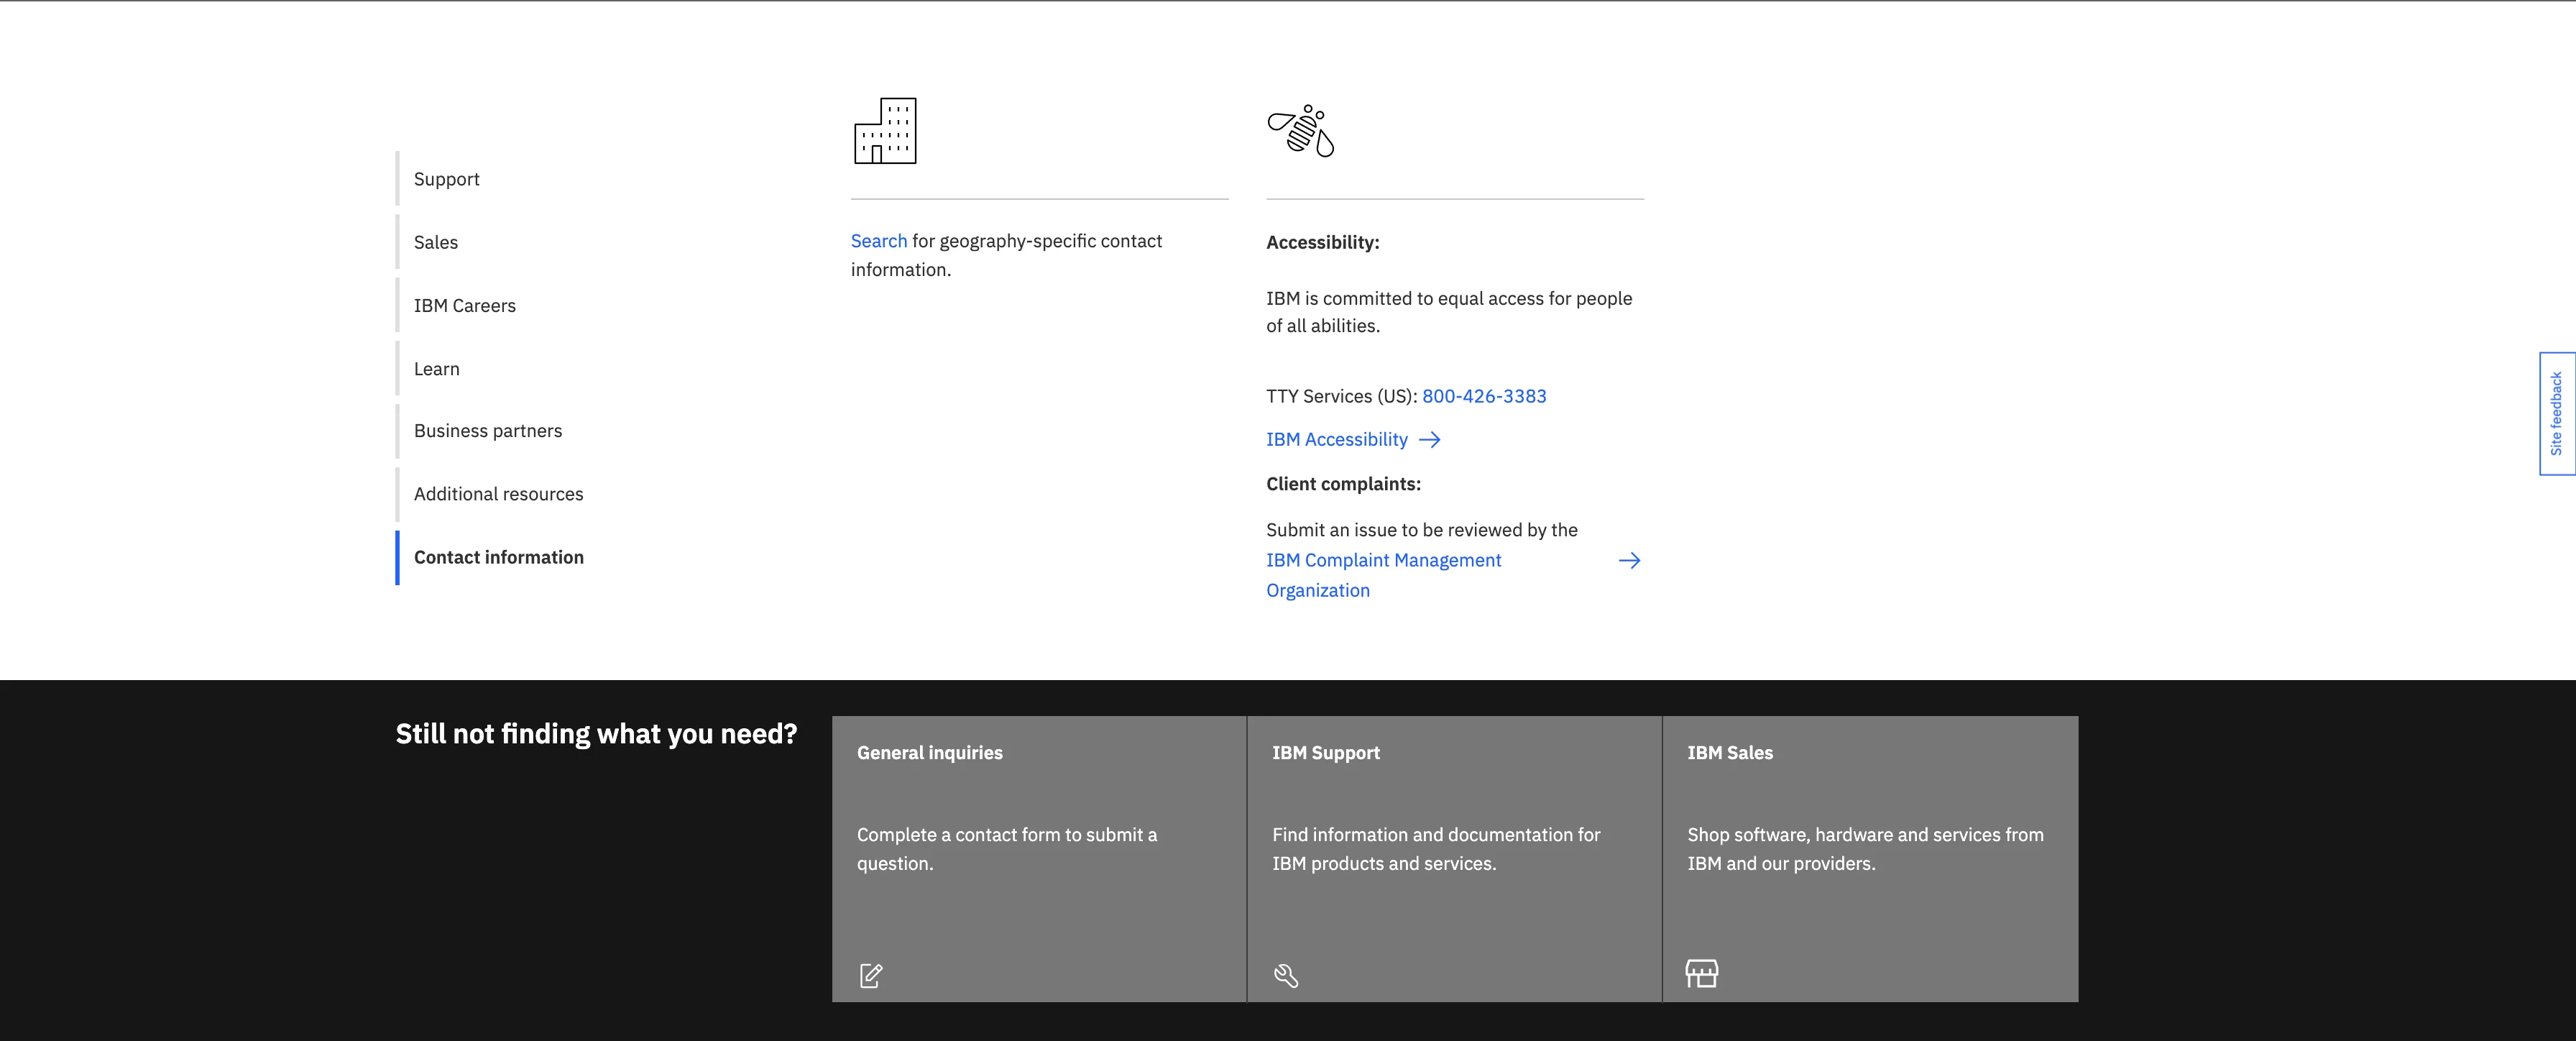The image size is (2576, 1041).
Task: Click 'IBM is committed to equal access' paragraph
Action: 1449,312
